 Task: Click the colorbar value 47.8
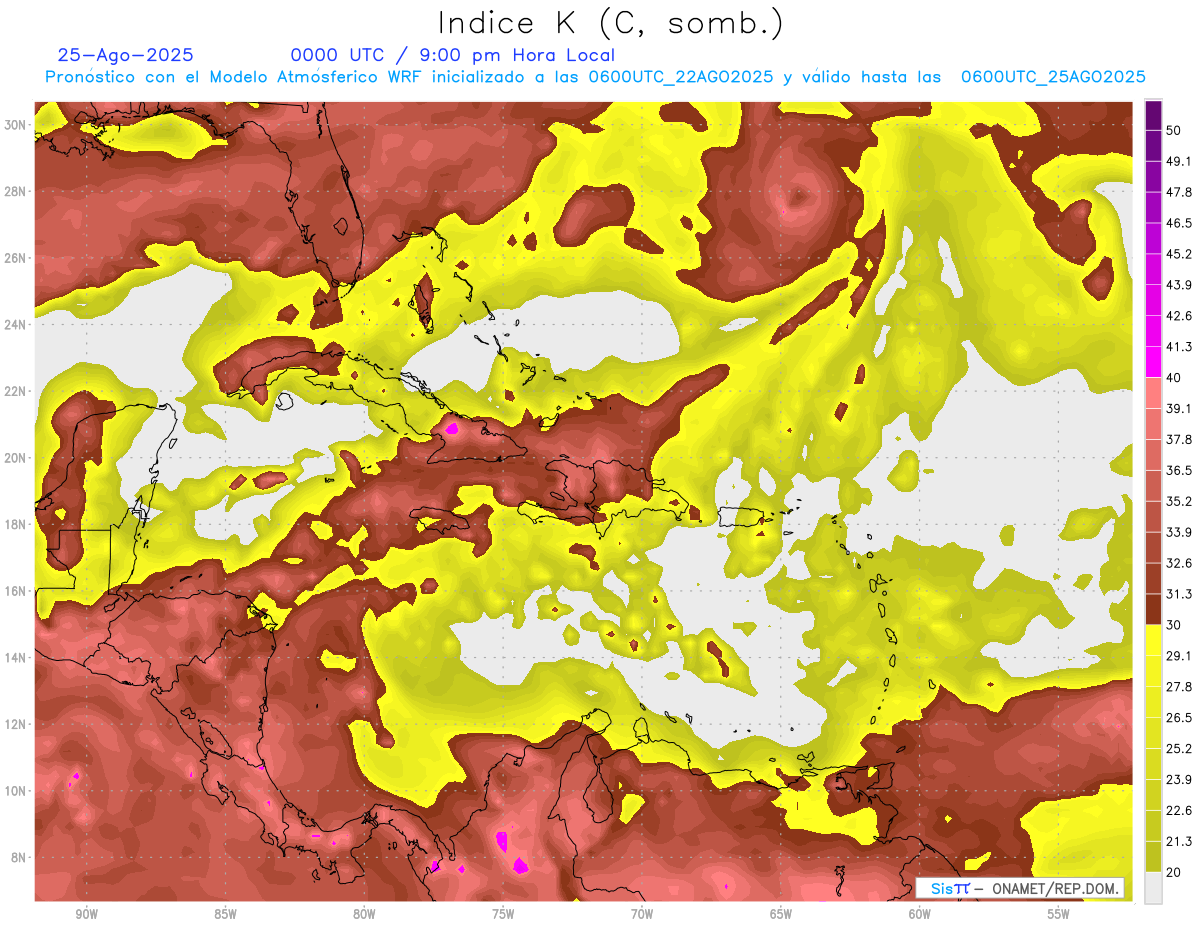[1179, 191]
